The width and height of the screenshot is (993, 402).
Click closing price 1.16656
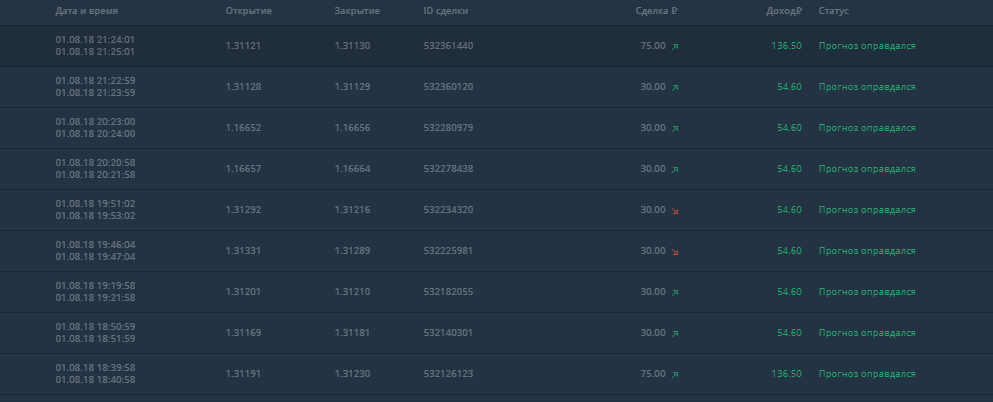(x=352, y=128)
